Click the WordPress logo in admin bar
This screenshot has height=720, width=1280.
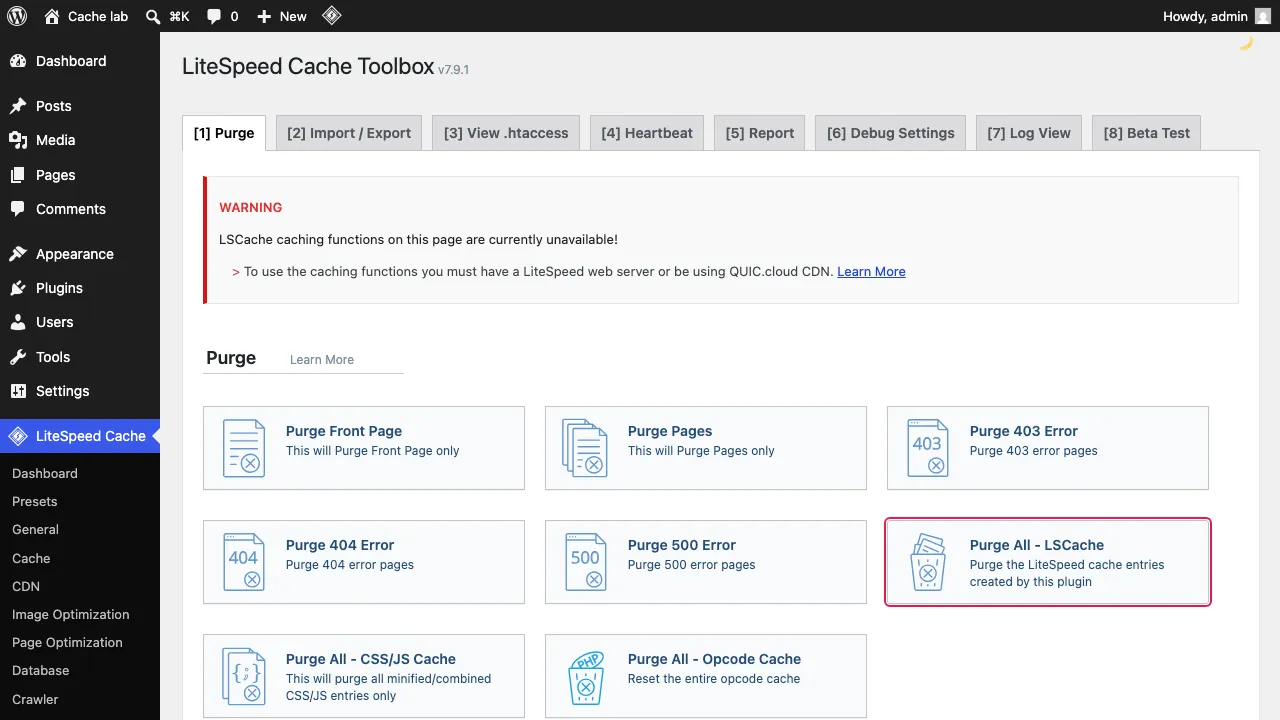coord(17,16)
